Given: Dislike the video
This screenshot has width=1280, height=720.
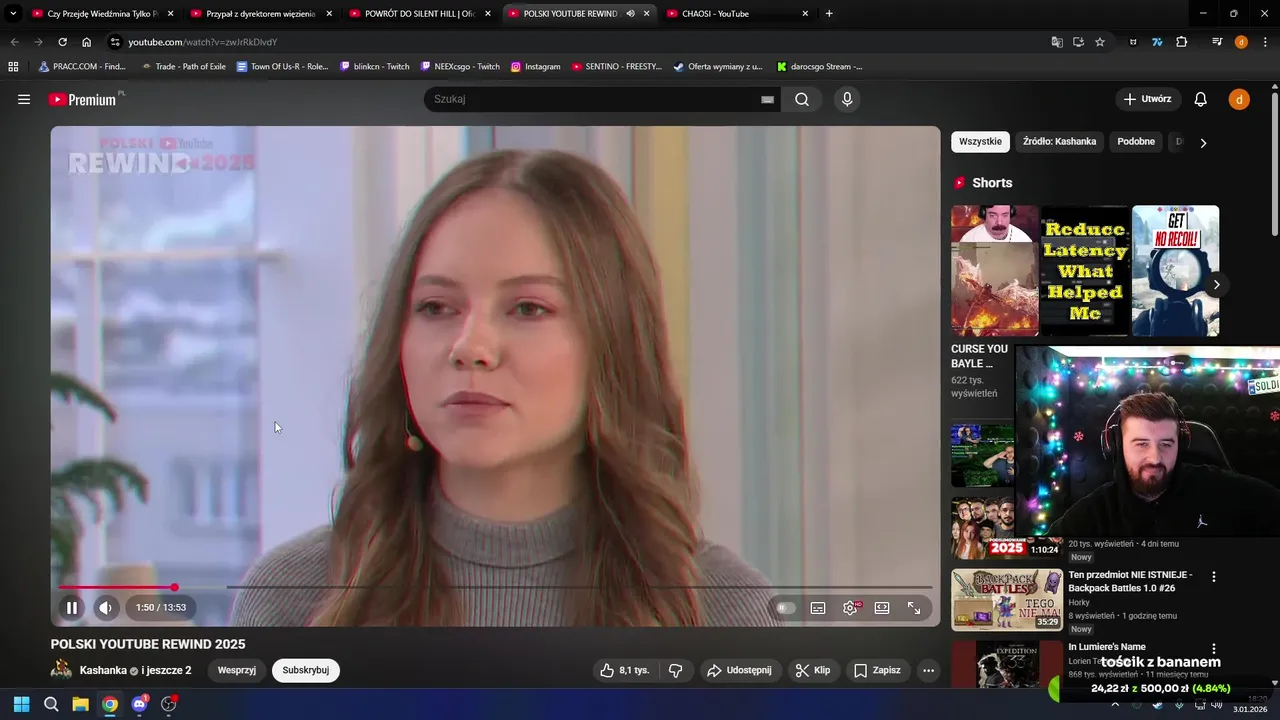Looking at the screenshot, I should click(x=675, y=670).
